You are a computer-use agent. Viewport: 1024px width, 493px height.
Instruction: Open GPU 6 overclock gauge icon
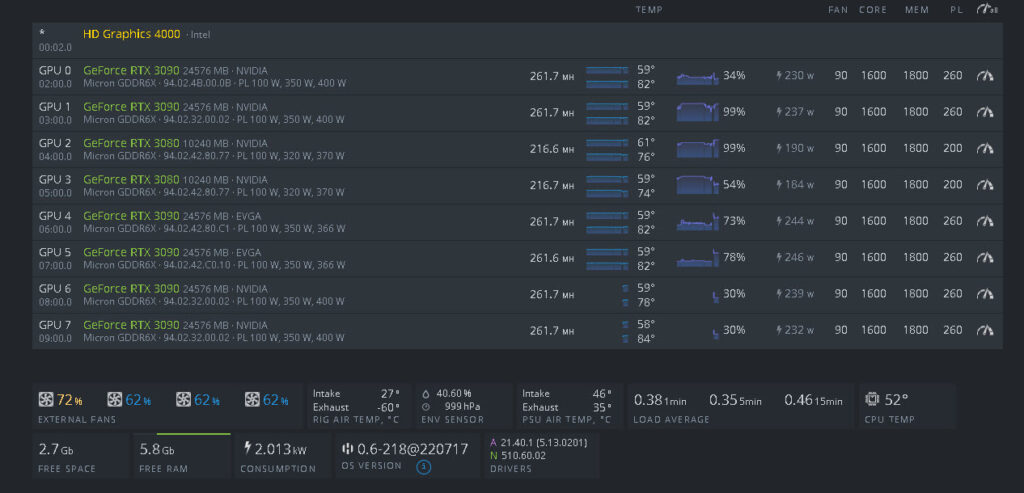(x=985, y=294)
